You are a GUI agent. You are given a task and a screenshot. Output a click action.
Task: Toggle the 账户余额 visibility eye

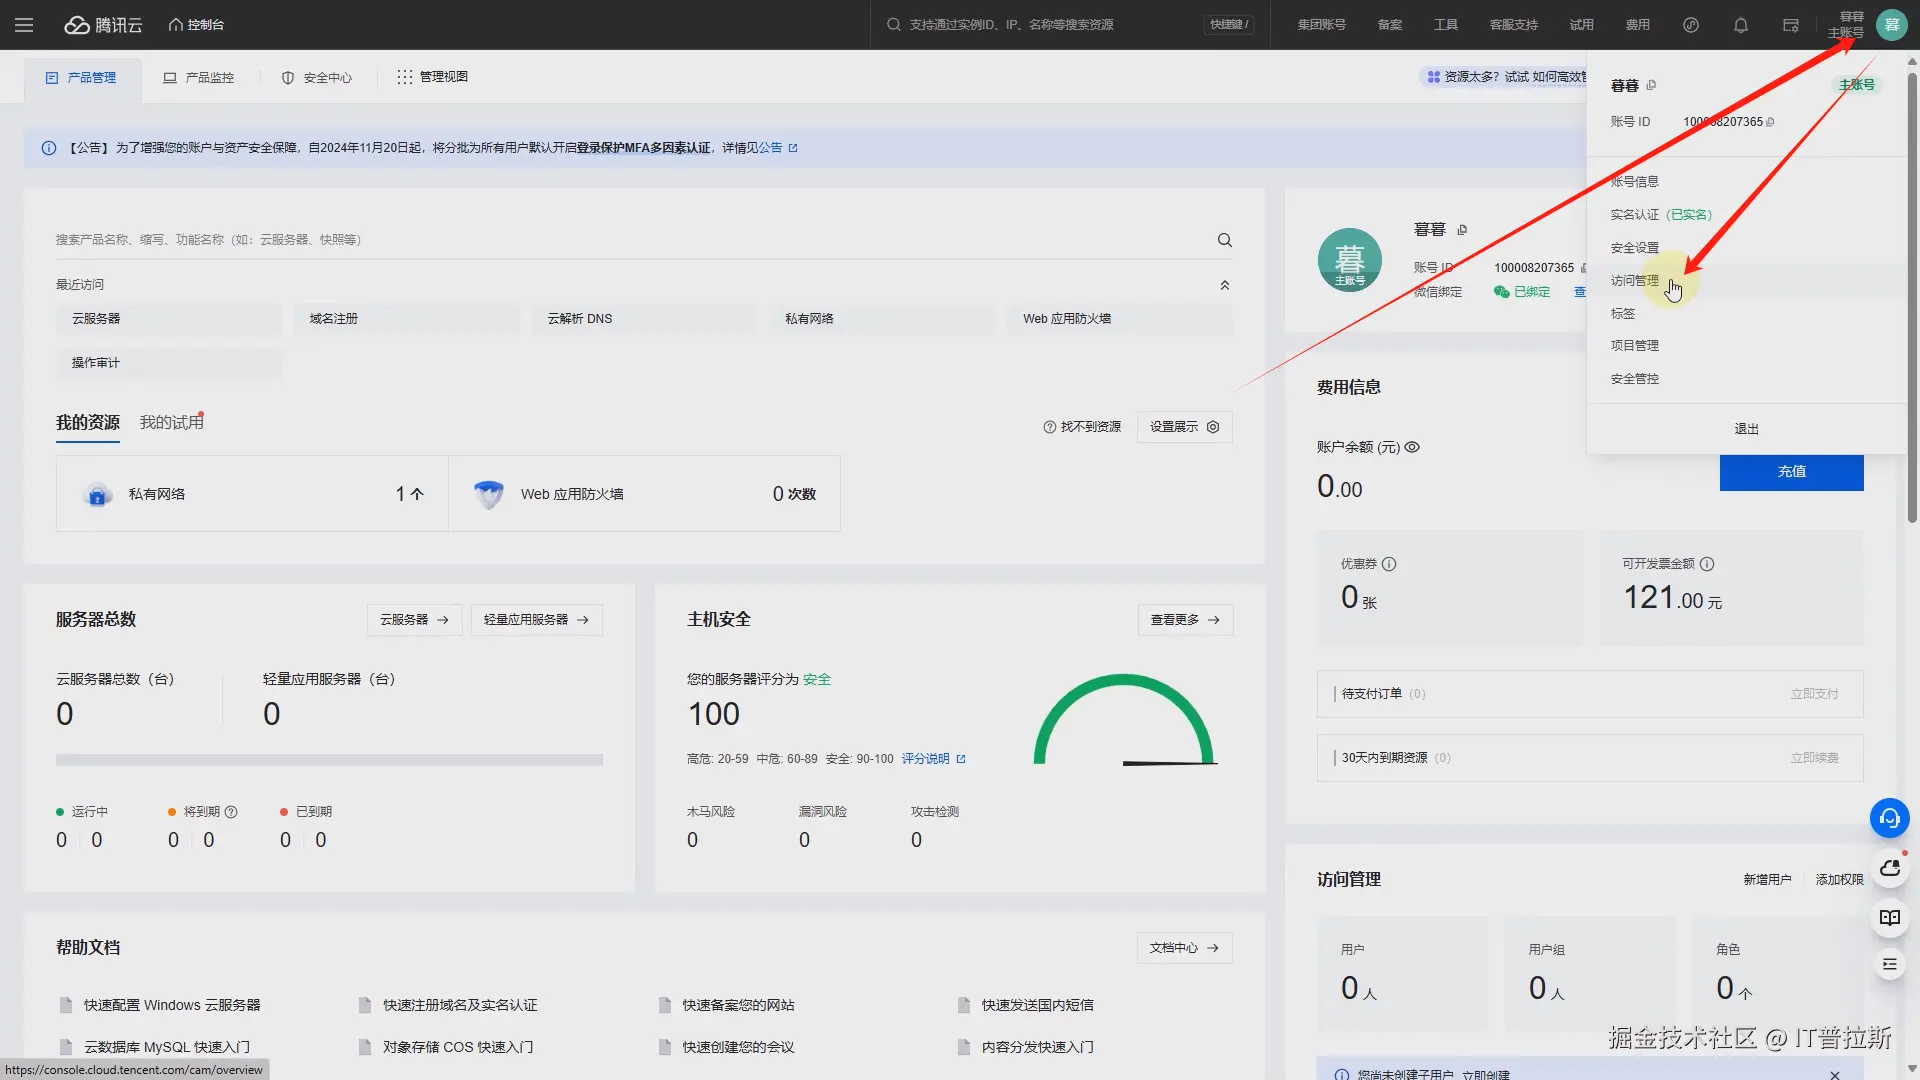(x=1412, y=447)
